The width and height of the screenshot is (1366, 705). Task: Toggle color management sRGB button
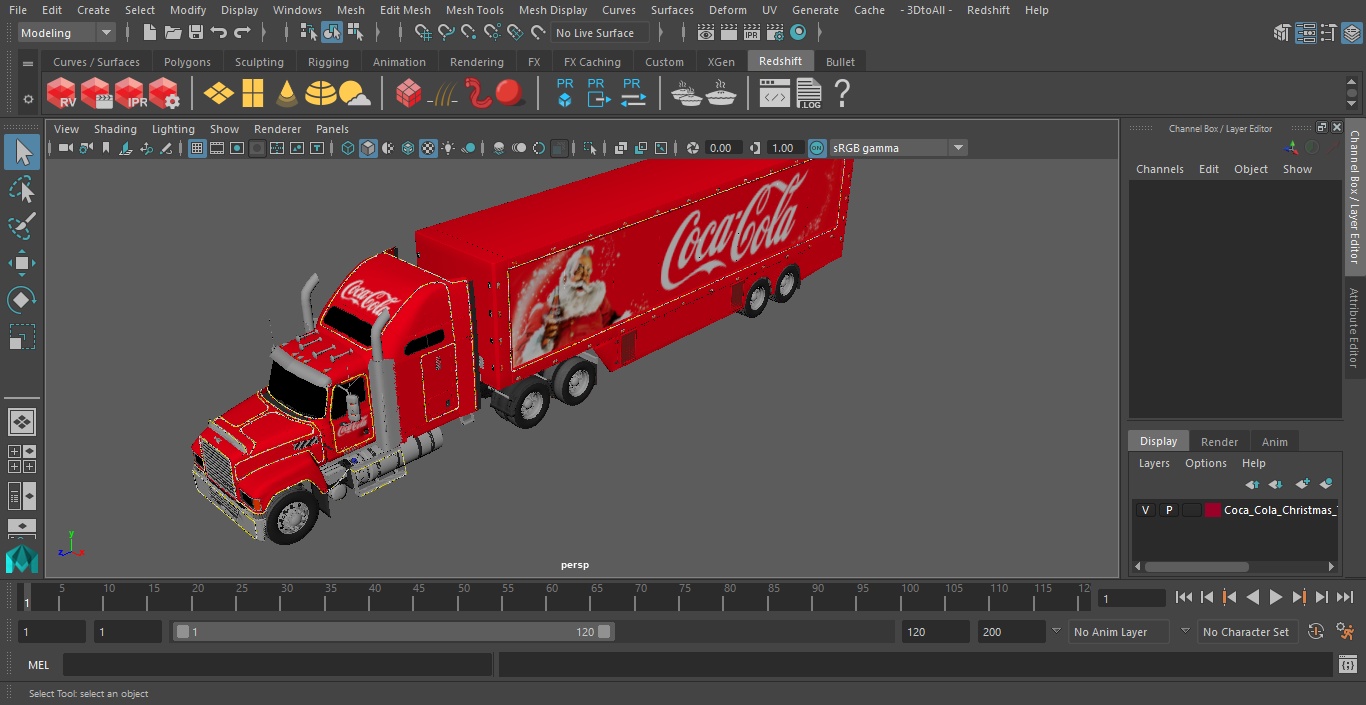click(x=817, y=148)
